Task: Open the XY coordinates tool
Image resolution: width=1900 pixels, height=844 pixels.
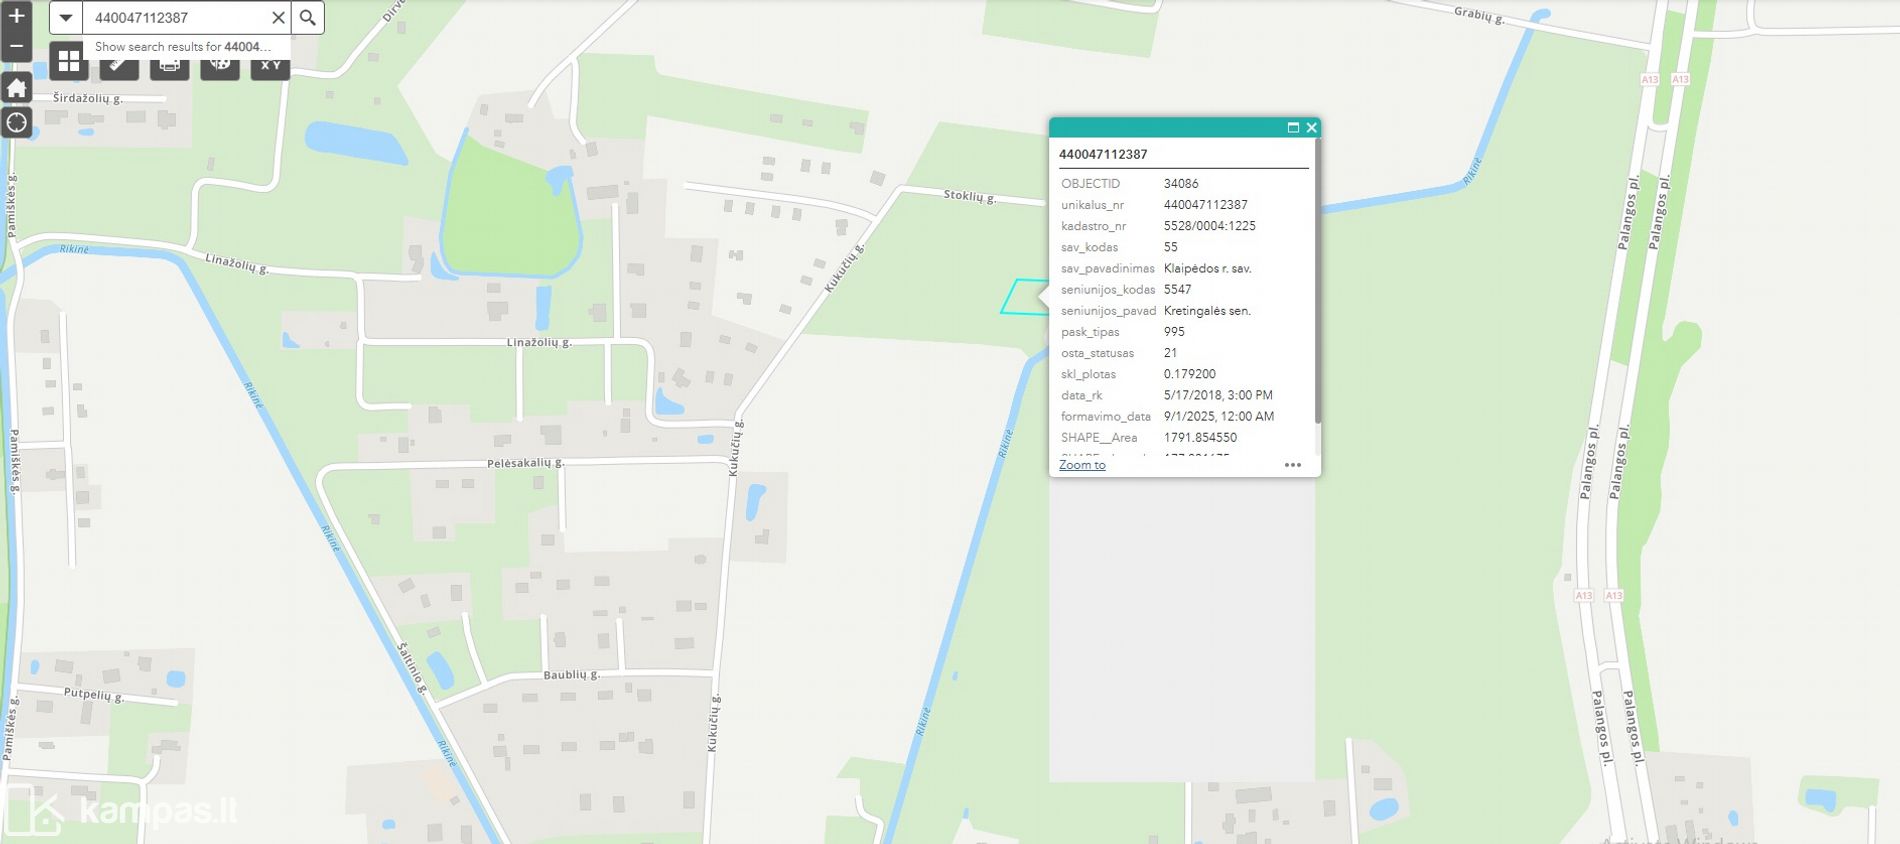Action: [x=270, y=66]
